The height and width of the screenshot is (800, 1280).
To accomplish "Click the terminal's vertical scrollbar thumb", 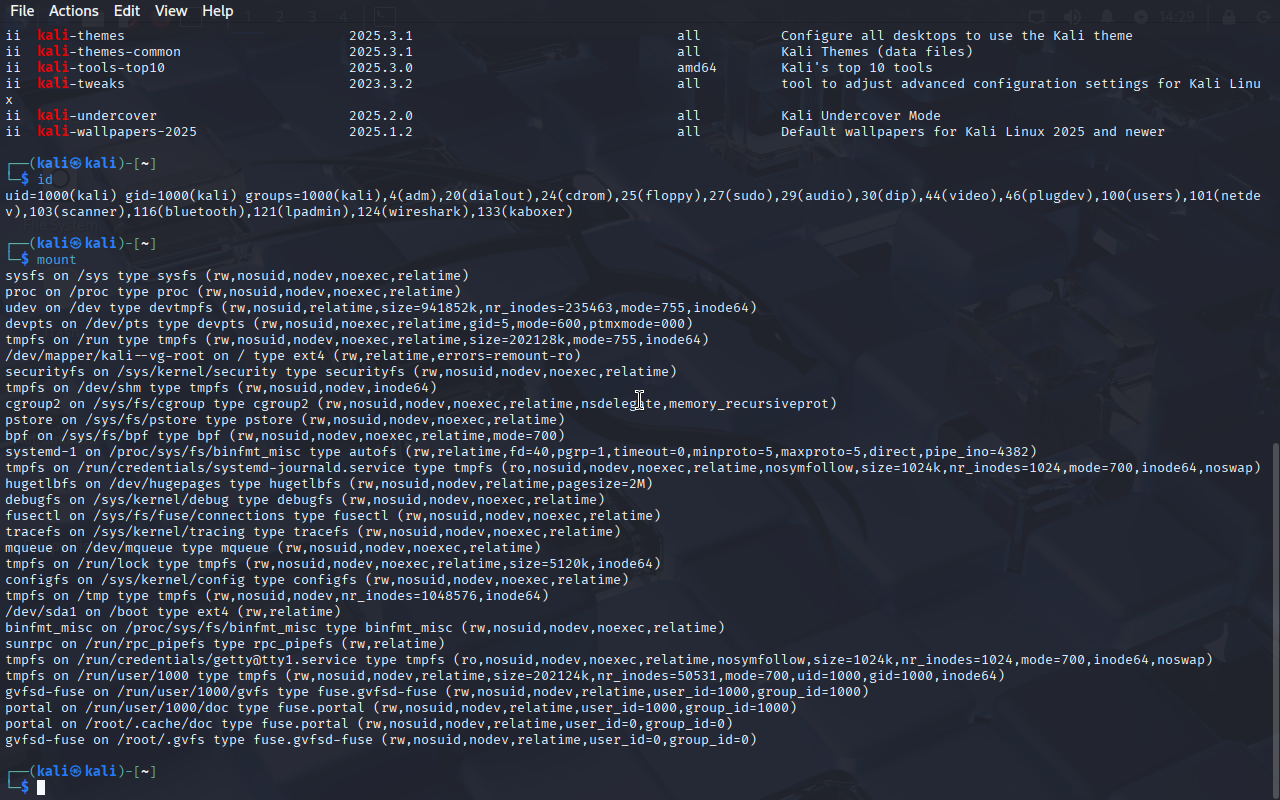I will click(1274, 620).
